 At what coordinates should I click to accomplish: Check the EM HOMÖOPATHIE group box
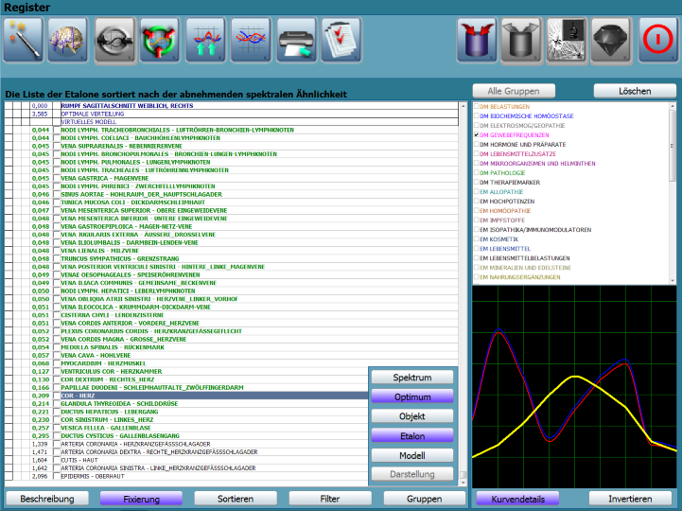[476, 210]
